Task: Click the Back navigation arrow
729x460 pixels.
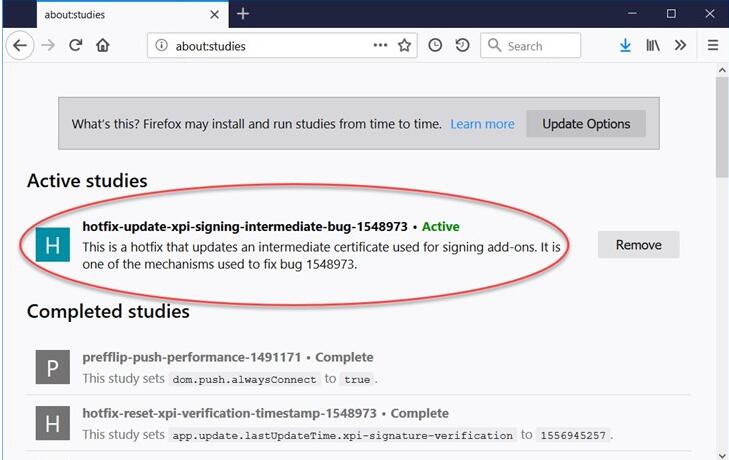Action: coord(19,45)
